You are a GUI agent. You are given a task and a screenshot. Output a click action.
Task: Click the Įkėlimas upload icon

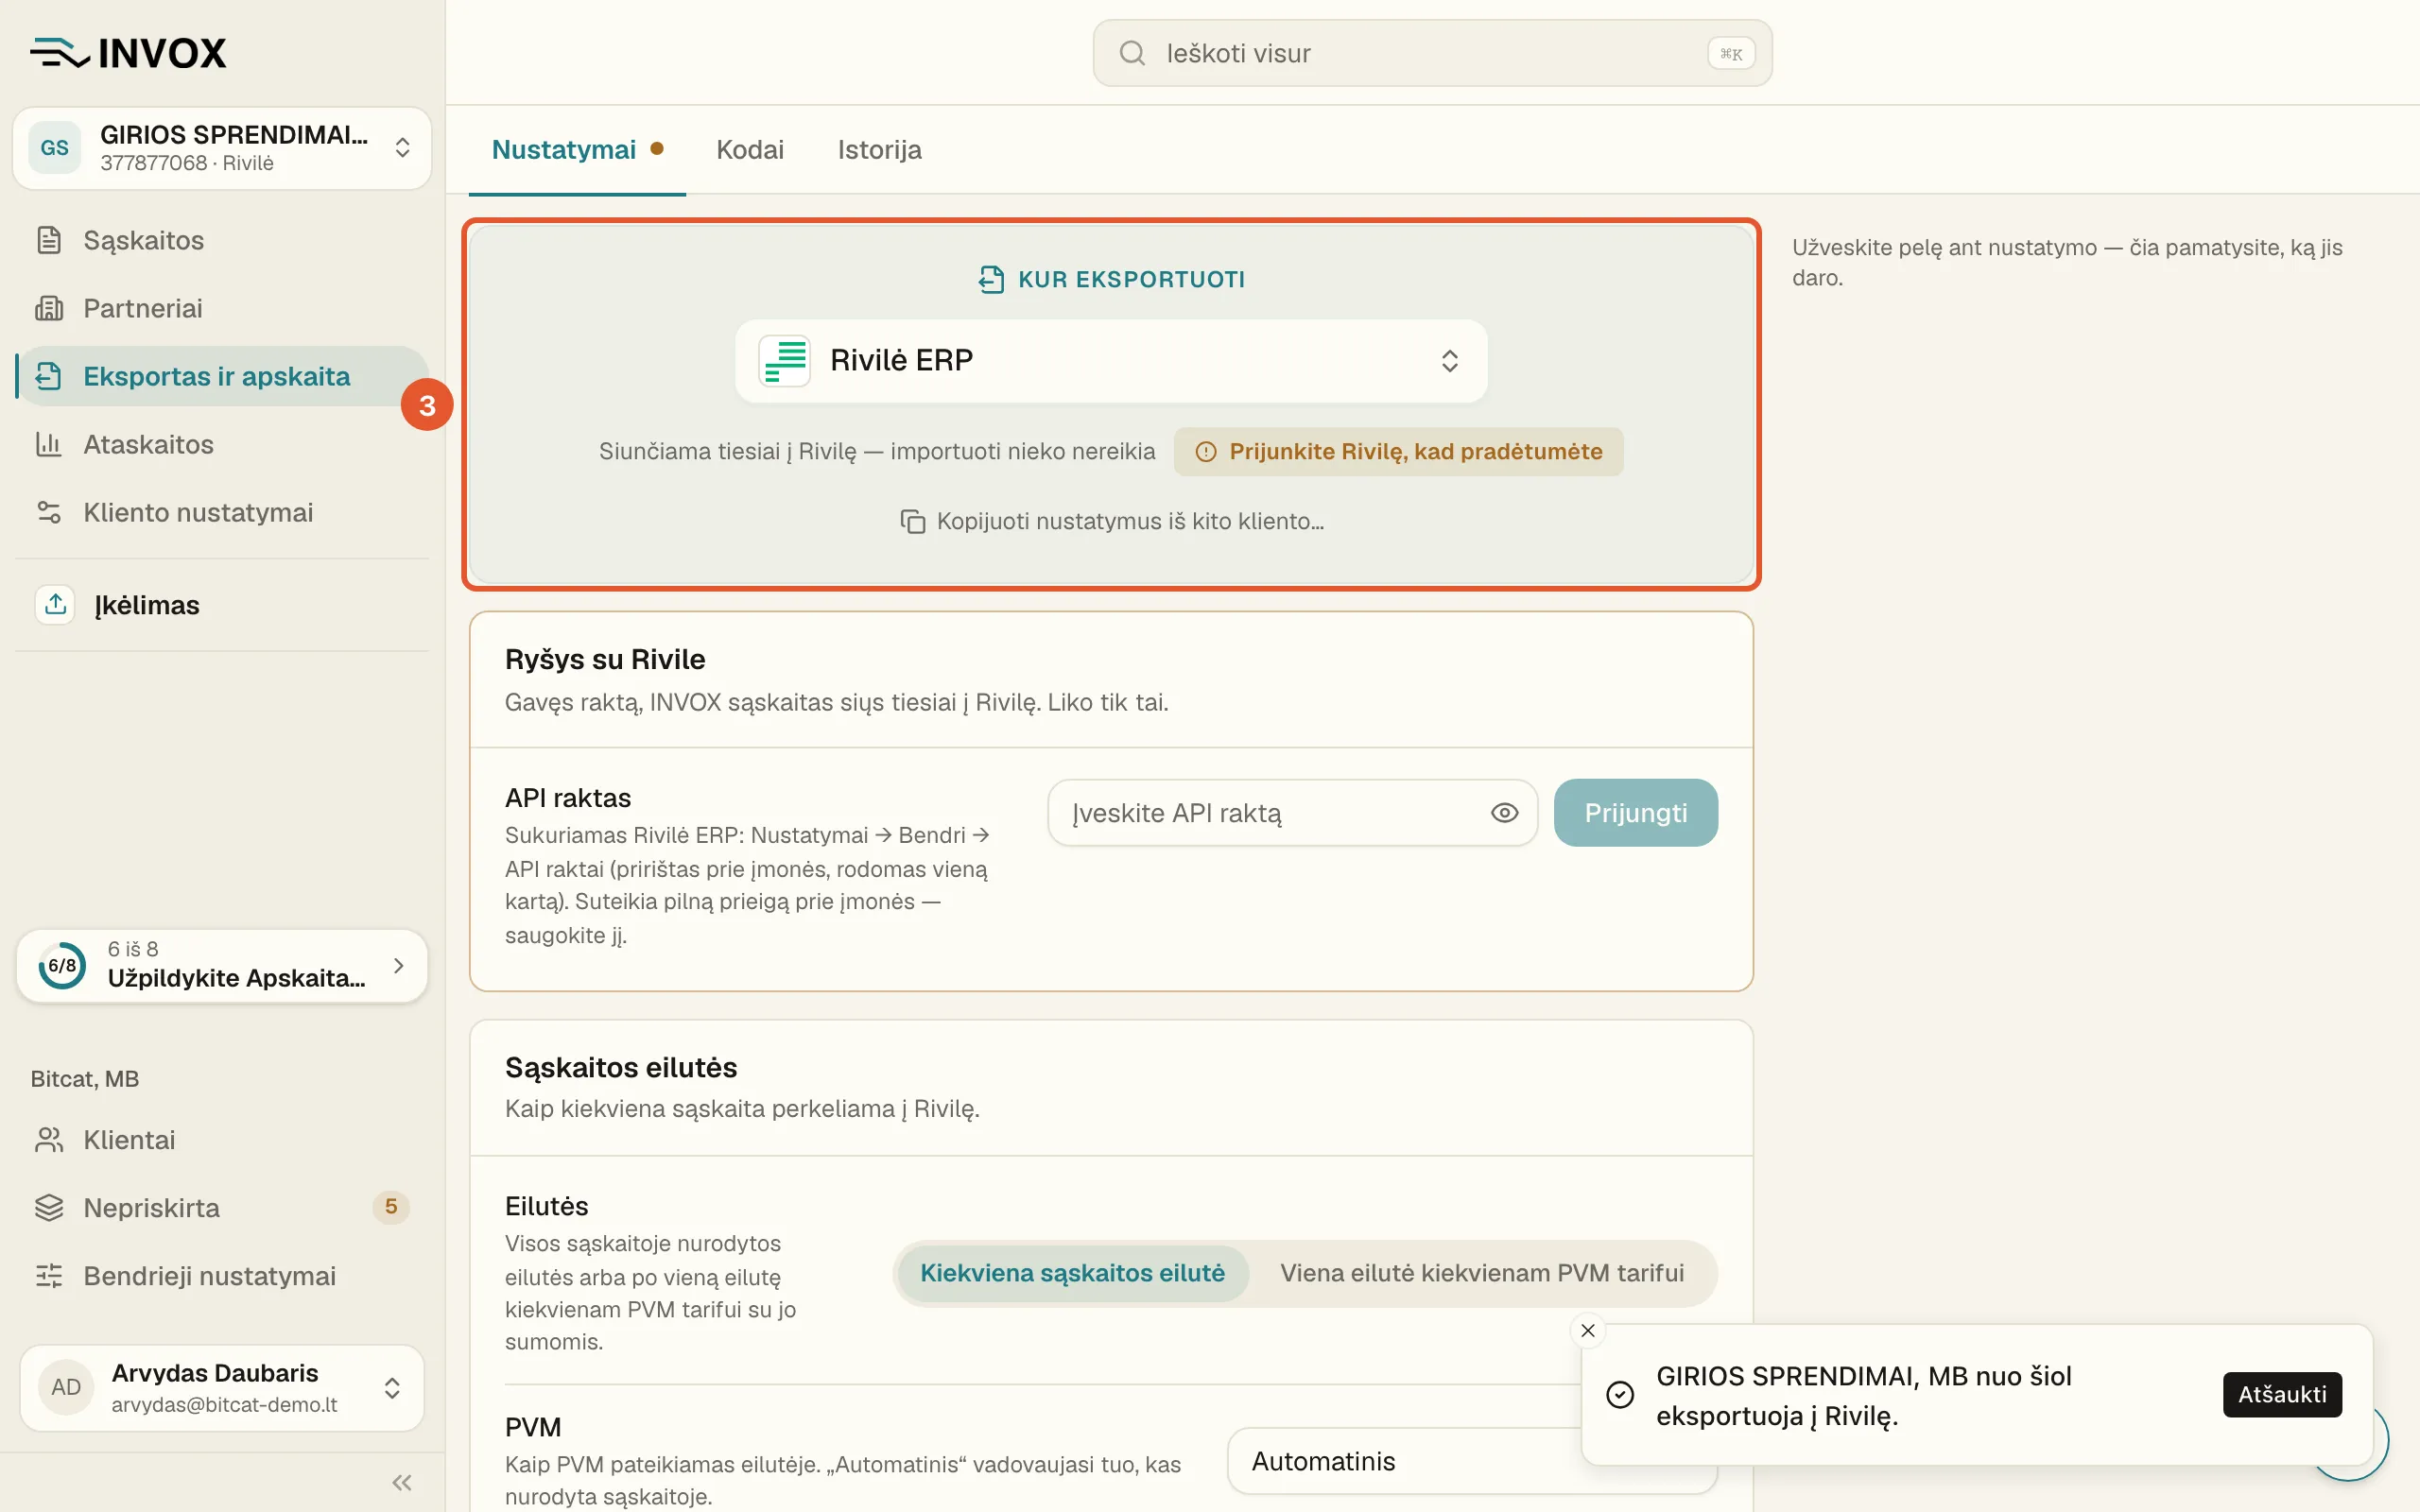(55, 604)
